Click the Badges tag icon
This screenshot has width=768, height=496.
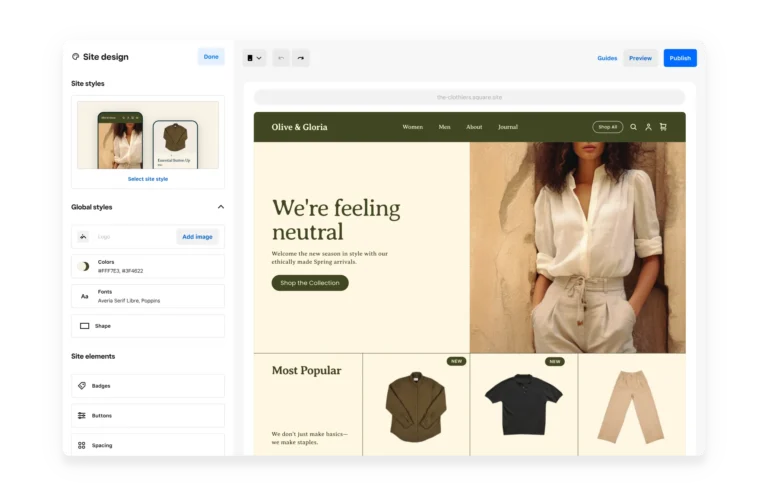(x=82, y=386)
